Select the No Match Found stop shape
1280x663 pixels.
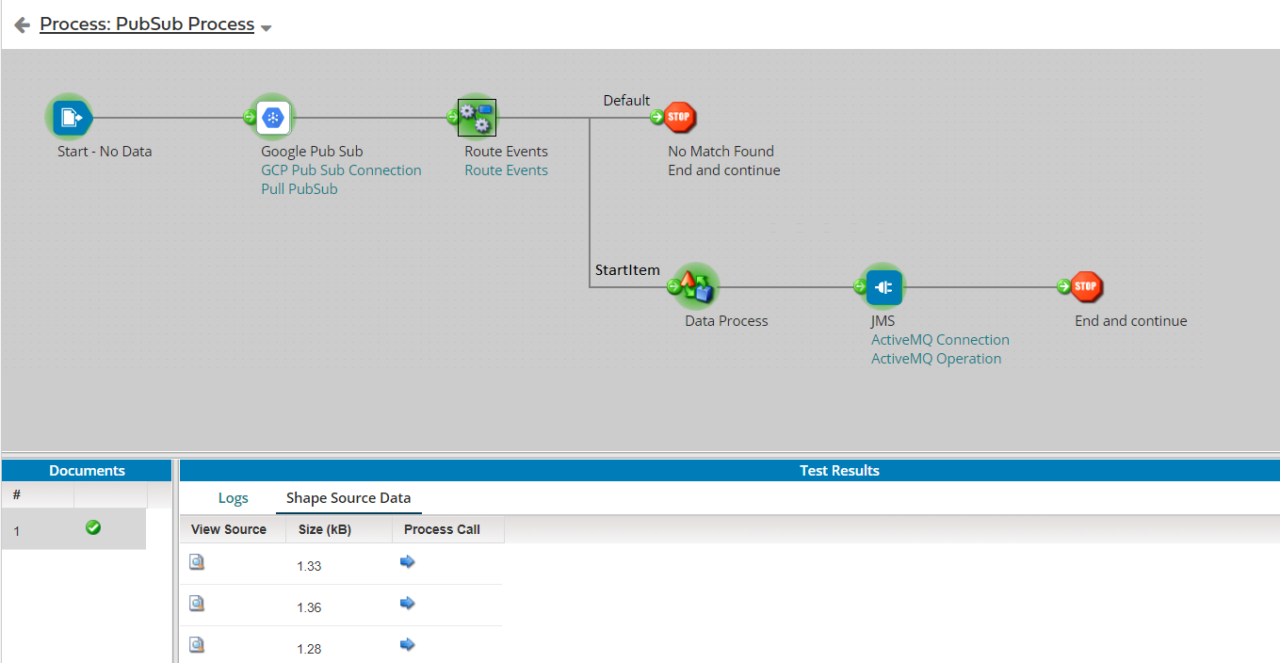coord(679,116)
